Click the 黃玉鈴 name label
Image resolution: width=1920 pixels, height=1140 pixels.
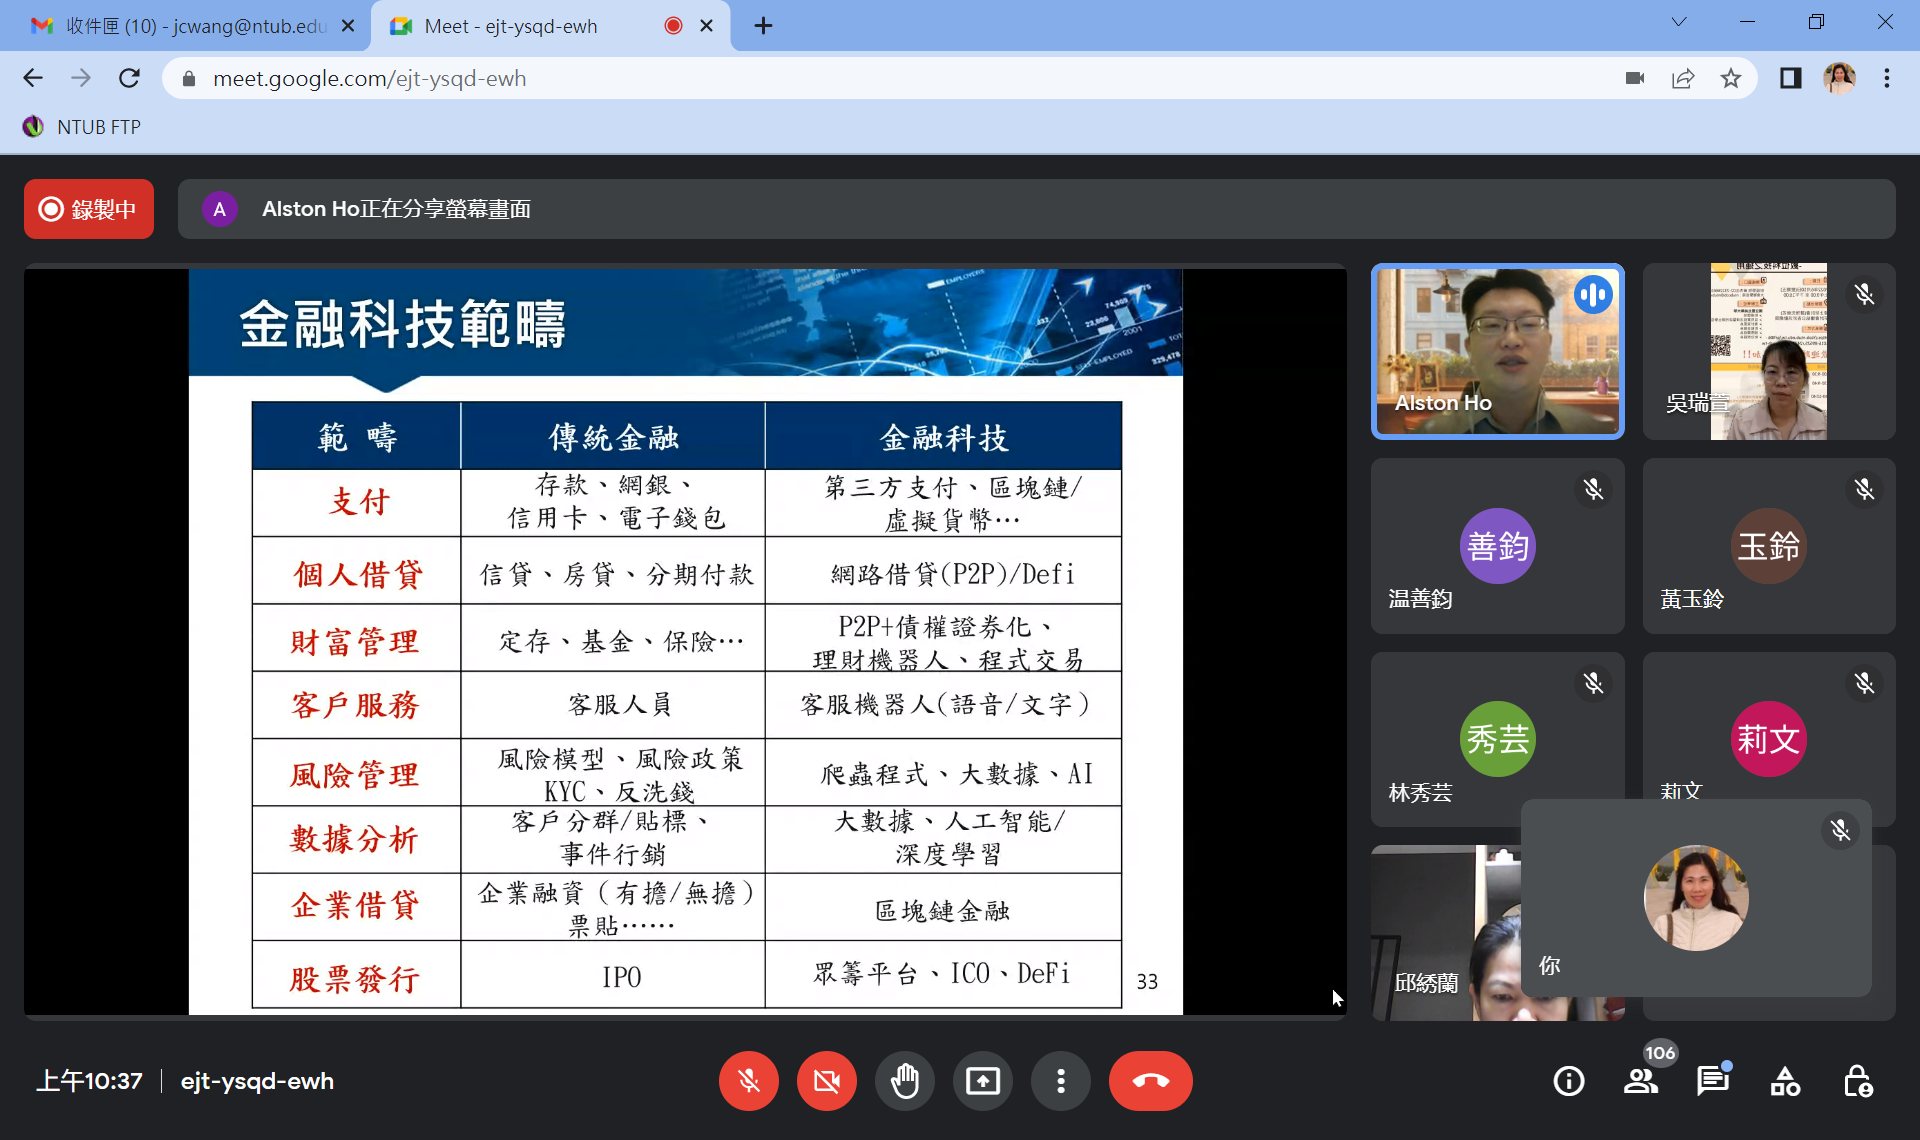pos(1692,599)
